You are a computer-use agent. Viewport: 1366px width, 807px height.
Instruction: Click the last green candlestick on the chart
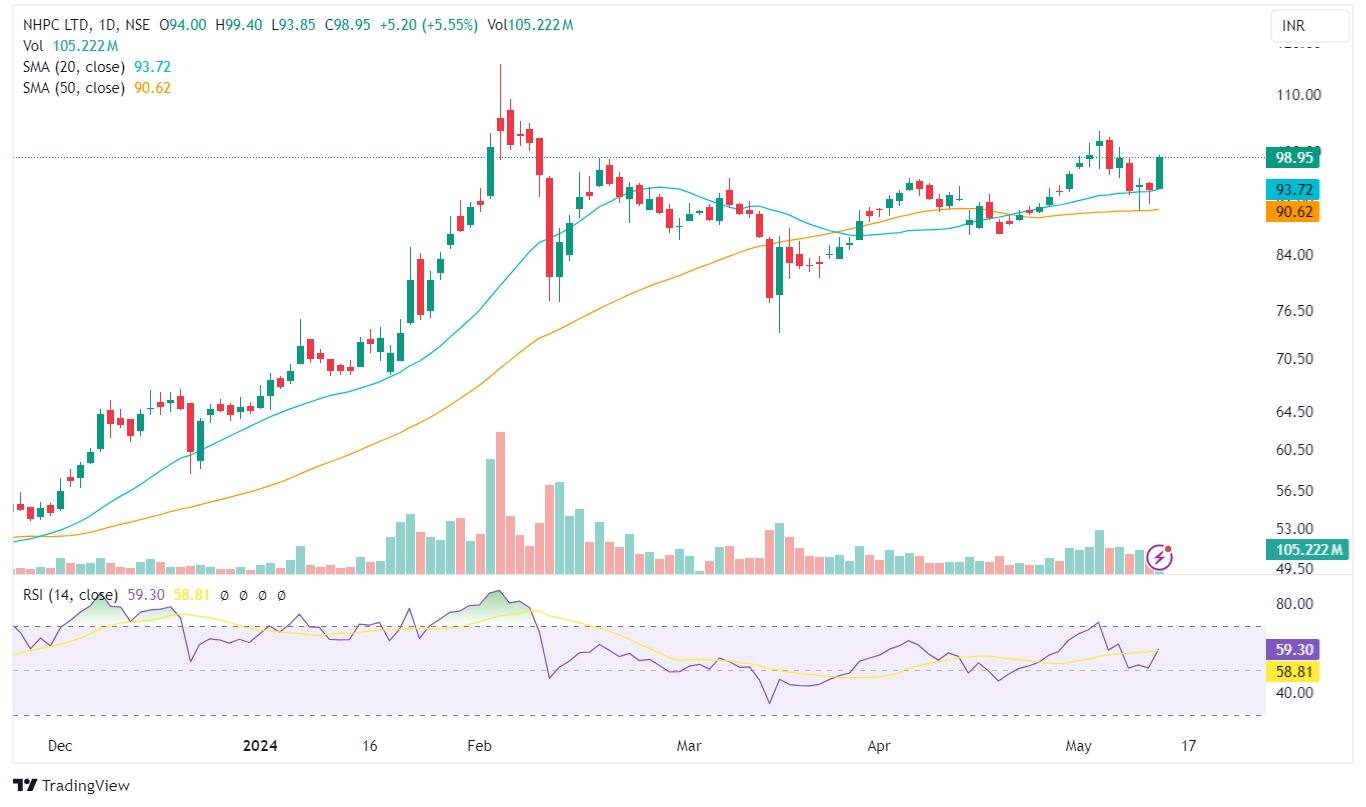pos(1160,172)
